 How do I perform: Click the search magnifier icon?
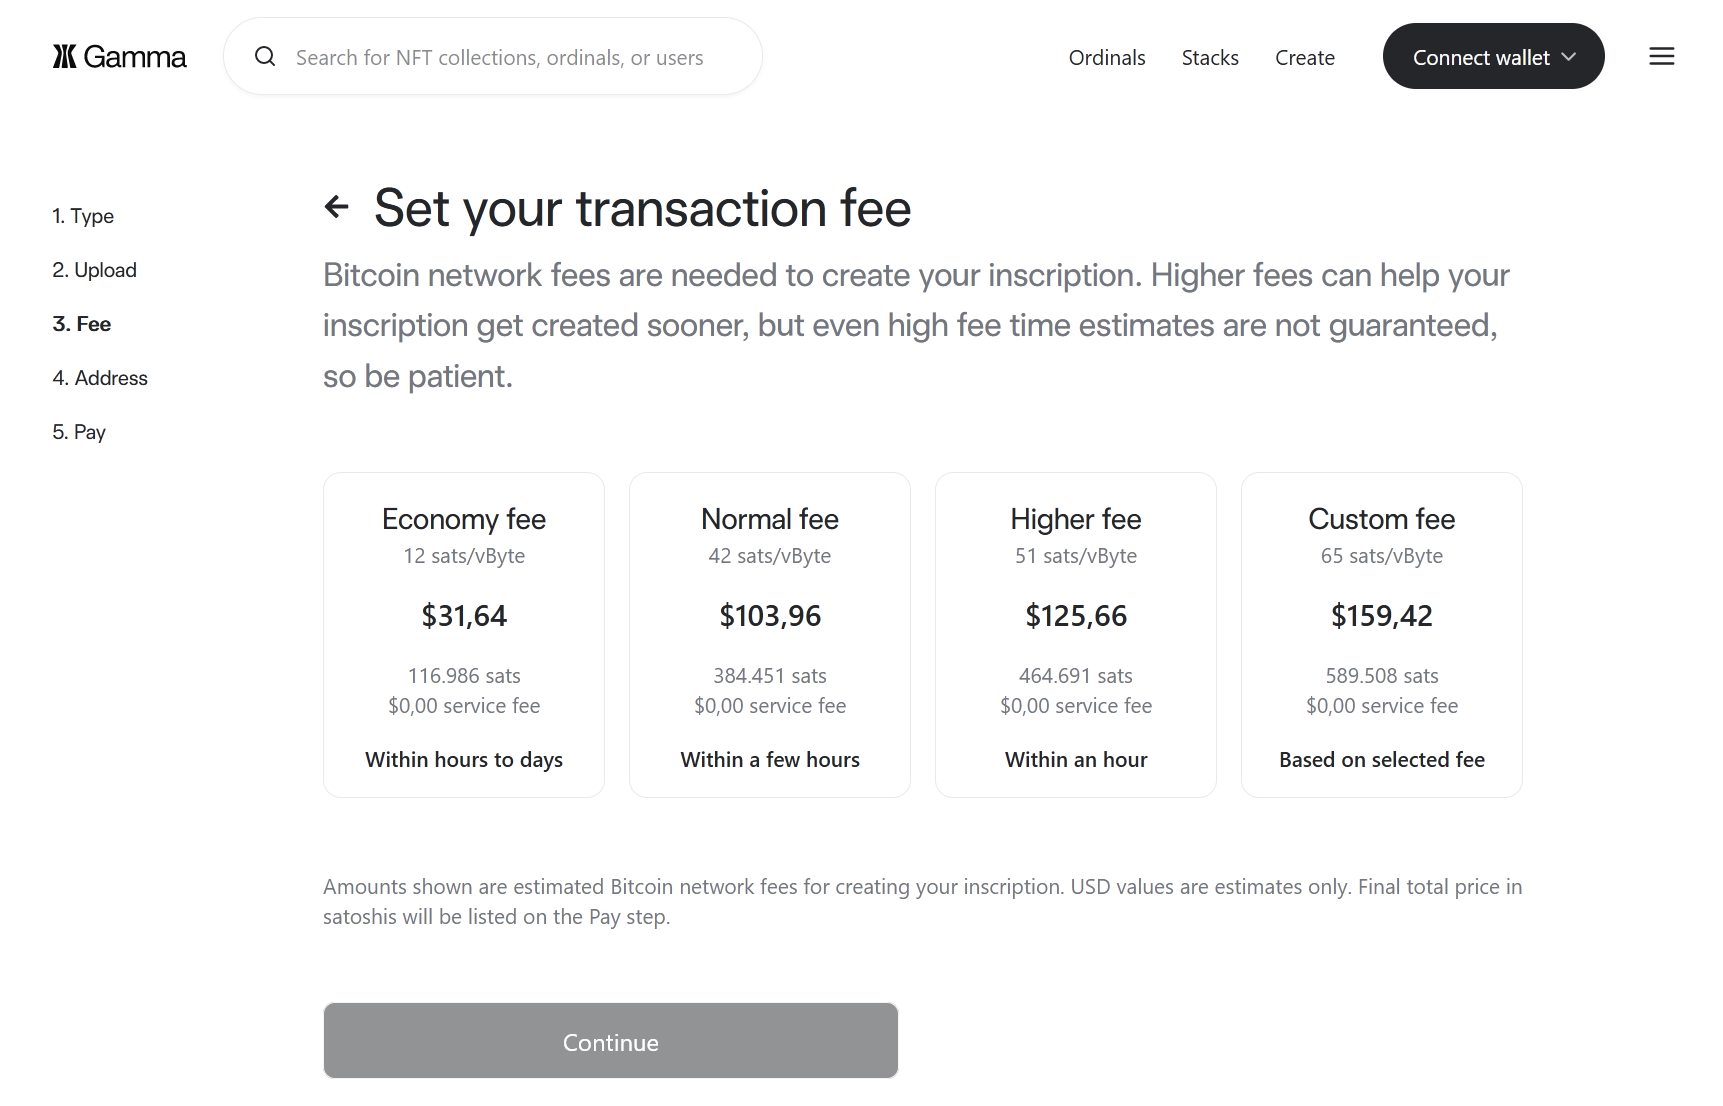pos(265,57)
